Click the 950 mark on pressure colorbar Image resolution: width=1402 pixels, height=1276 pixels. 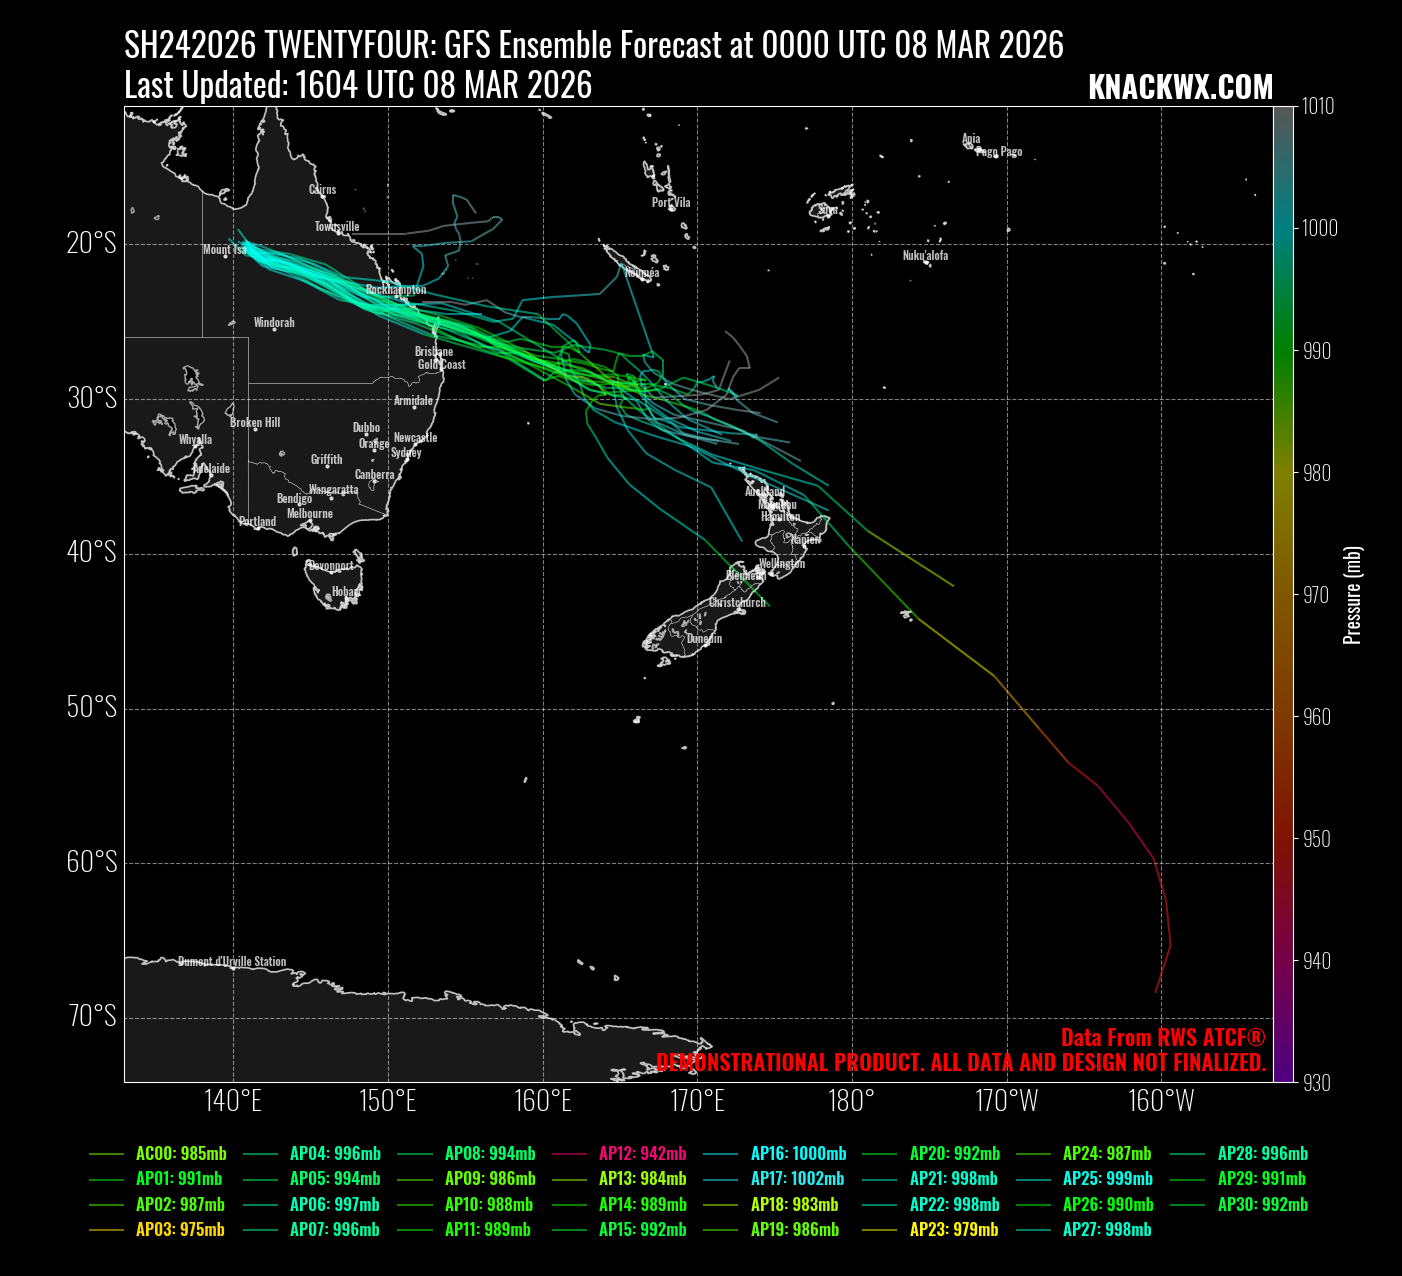tap(1316, 839)
